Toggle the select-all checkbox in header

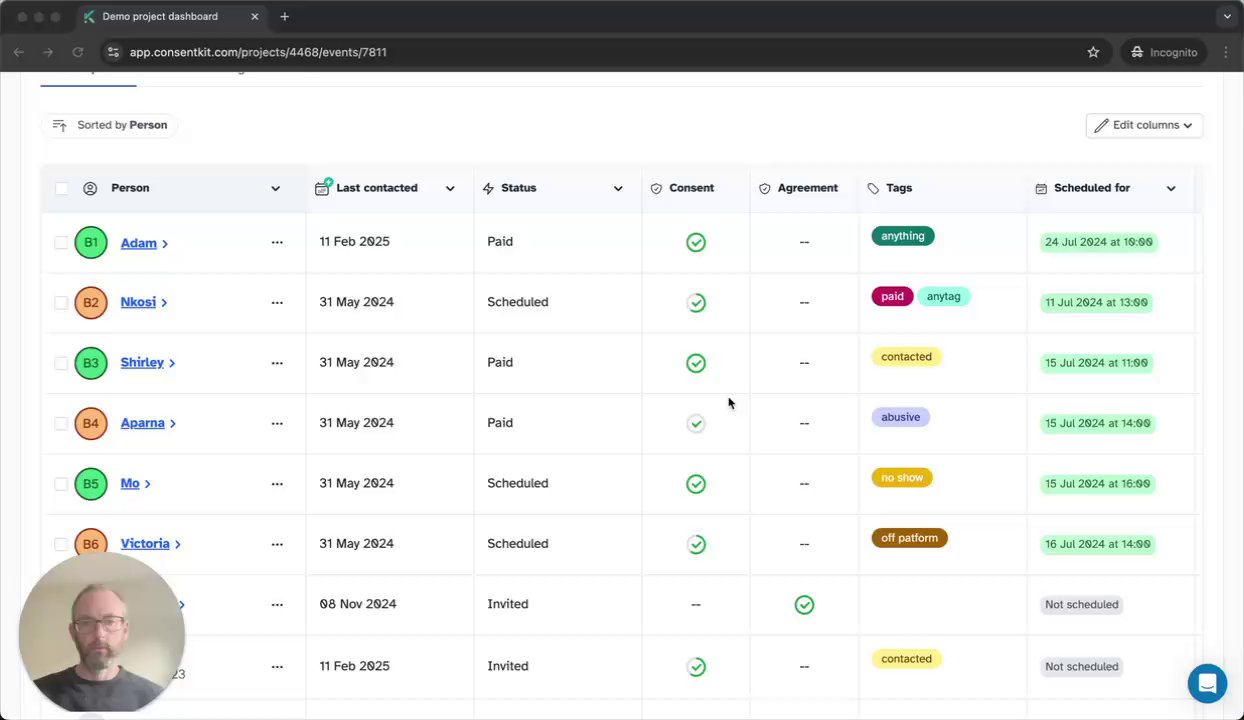pos(61,188)
